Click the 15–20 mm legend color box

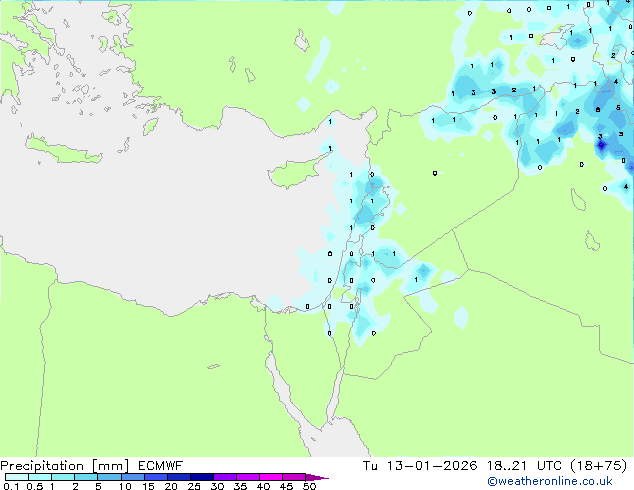click(155, 477)
